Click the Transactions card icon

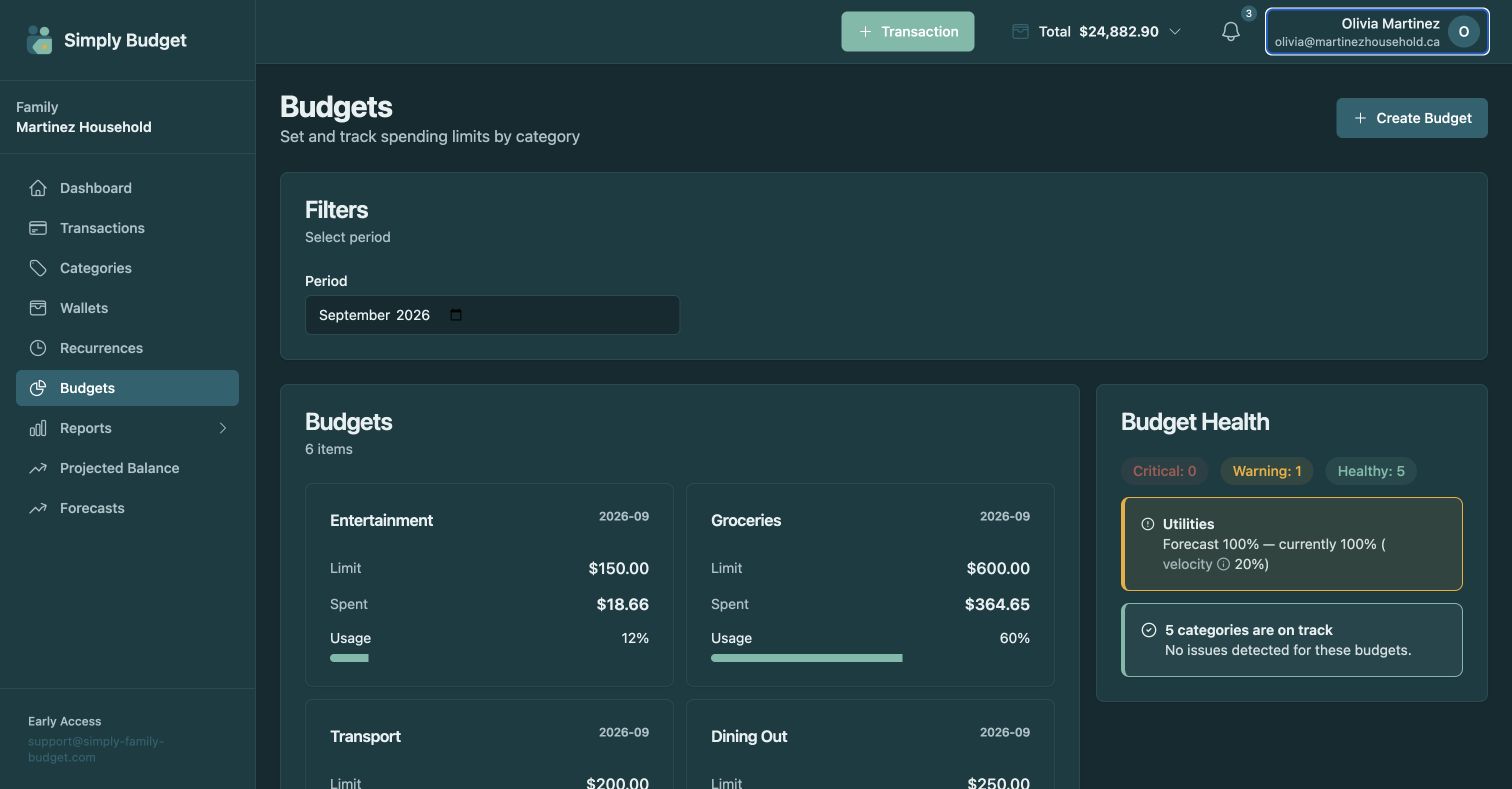pos(38,228)
